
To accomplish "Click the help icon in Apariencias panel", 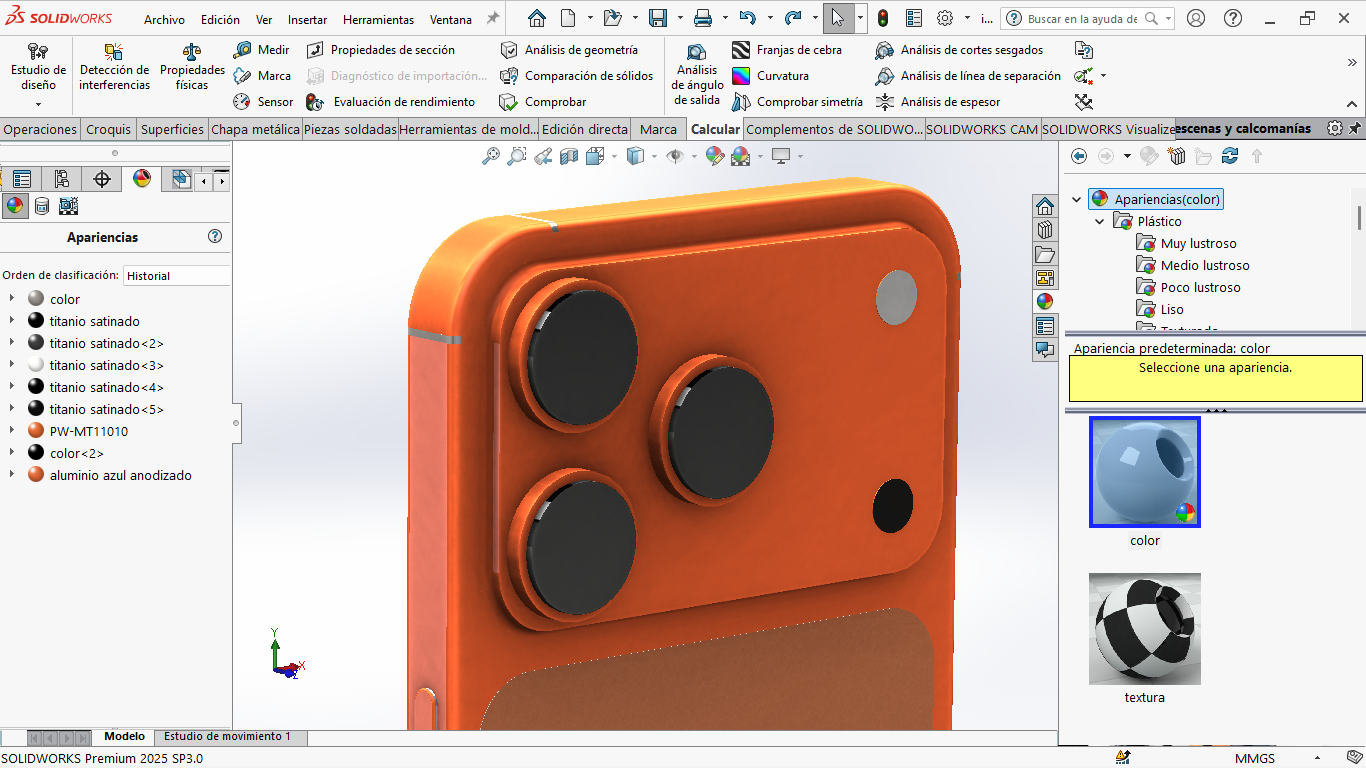I will tap(215, 237).
